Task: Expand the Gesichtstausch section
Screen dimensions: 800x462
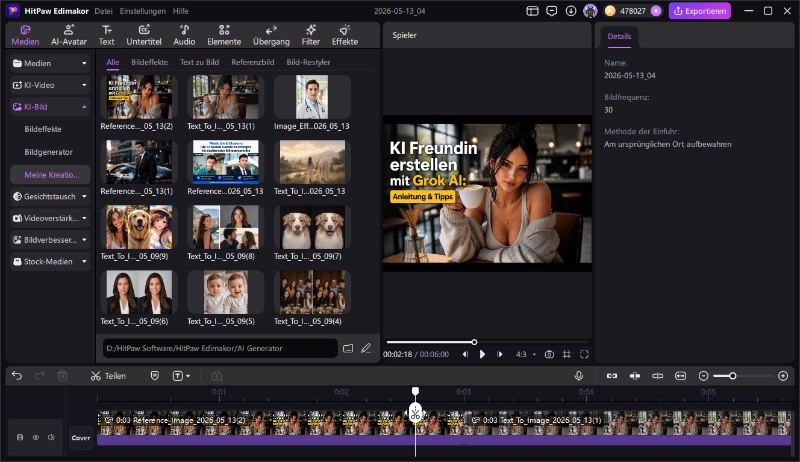Action: tap(49, 196)
